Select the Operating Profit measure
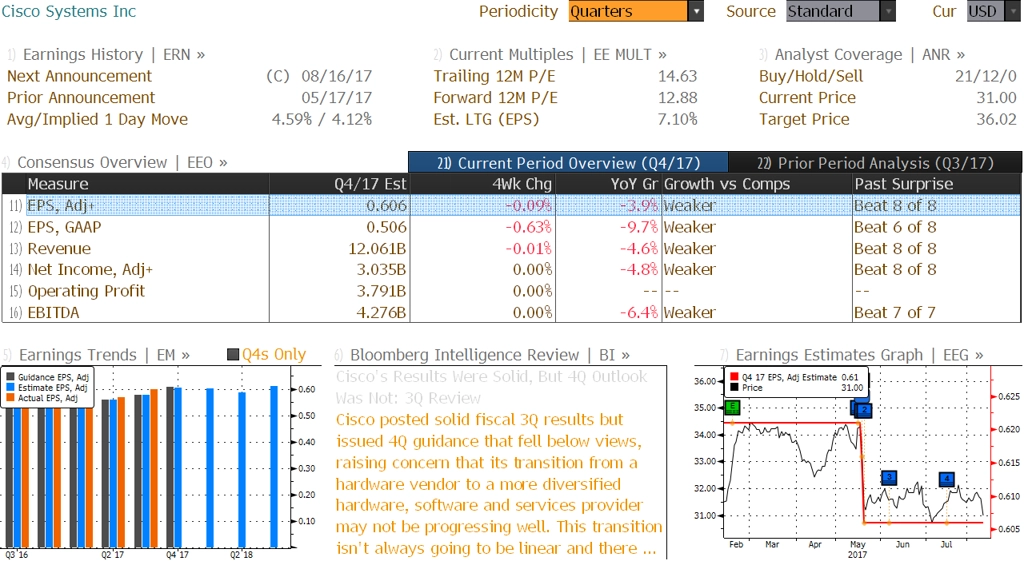 pyautogui.click(x=86, y=291)
